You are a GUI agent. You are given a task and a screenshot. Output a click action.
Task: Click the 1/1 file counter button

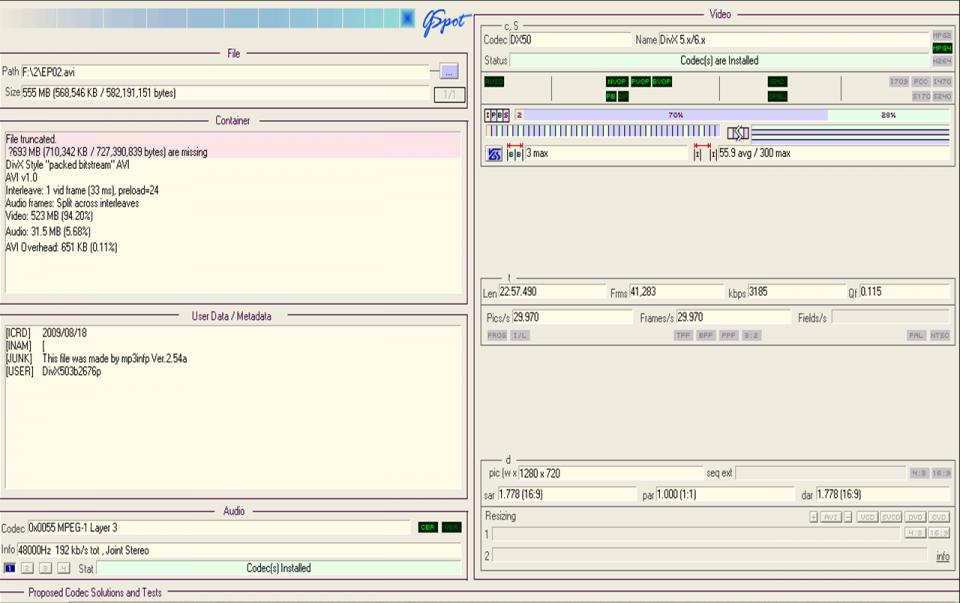[449, 95]
